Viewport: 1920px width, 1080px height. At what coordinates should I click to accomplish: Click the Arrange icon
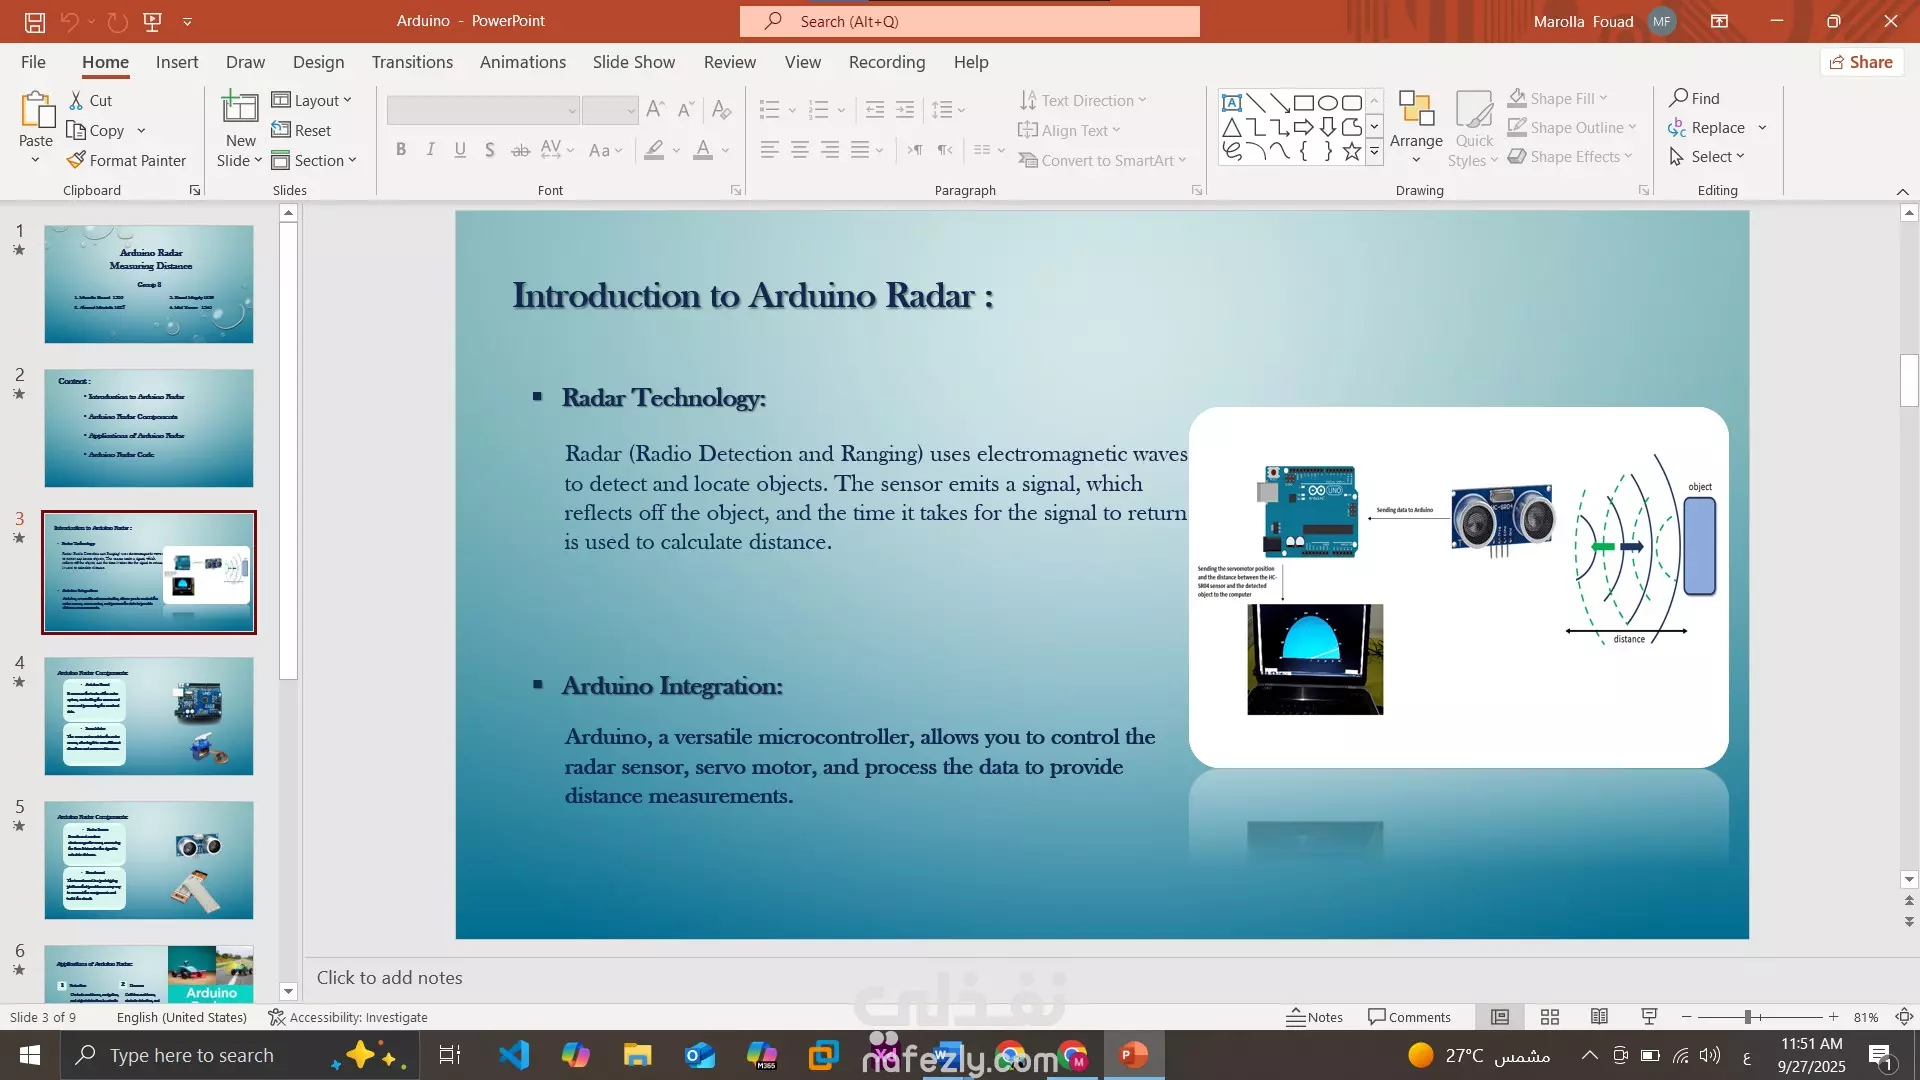[1416, 109]
